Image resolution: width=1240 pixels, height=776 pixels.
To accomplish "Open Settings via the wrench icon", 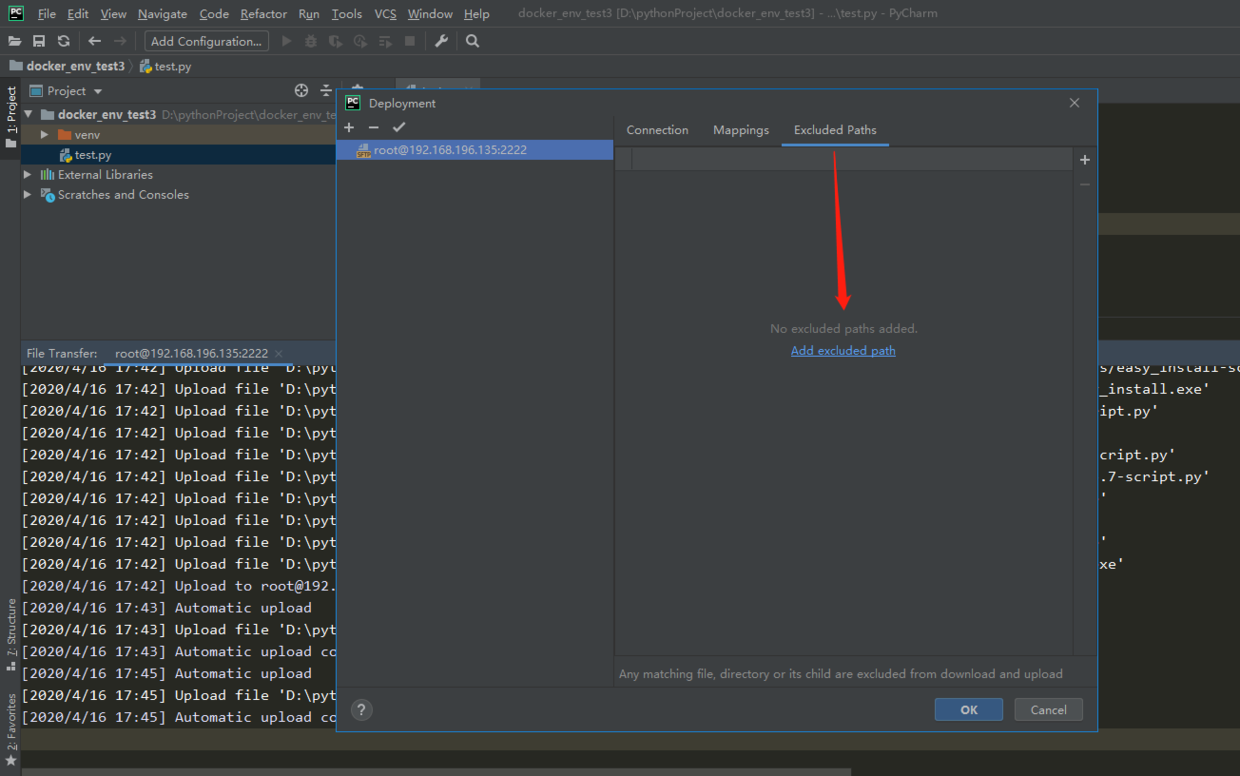I will pyautogui.click(x=441, y=41).
